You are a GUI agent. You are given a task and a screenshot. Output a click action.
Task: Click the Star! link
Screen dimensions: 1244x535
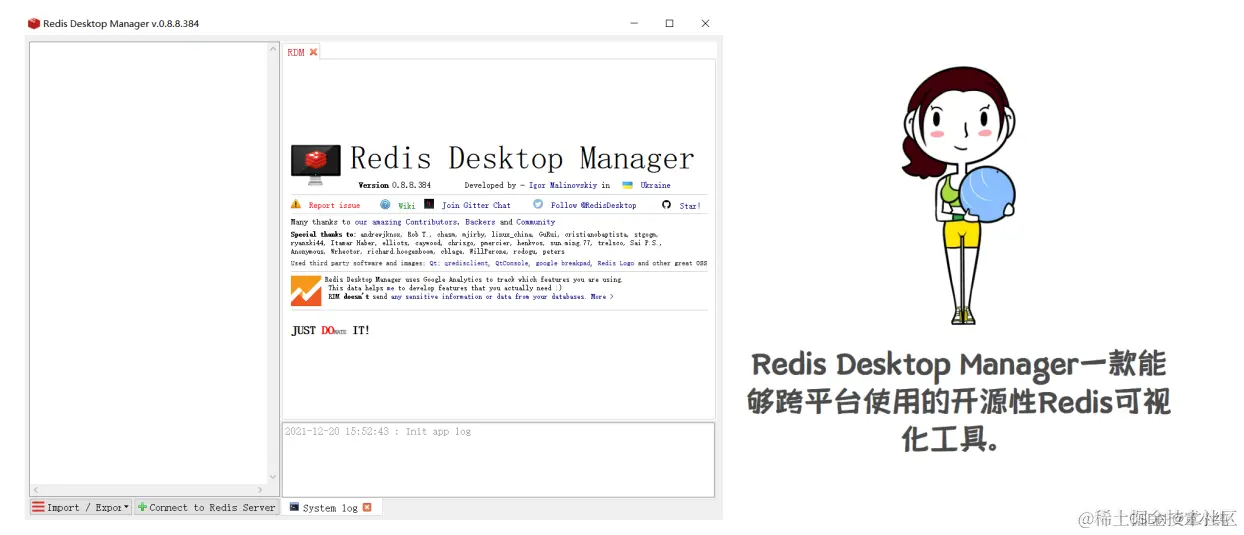click(690, 205)
